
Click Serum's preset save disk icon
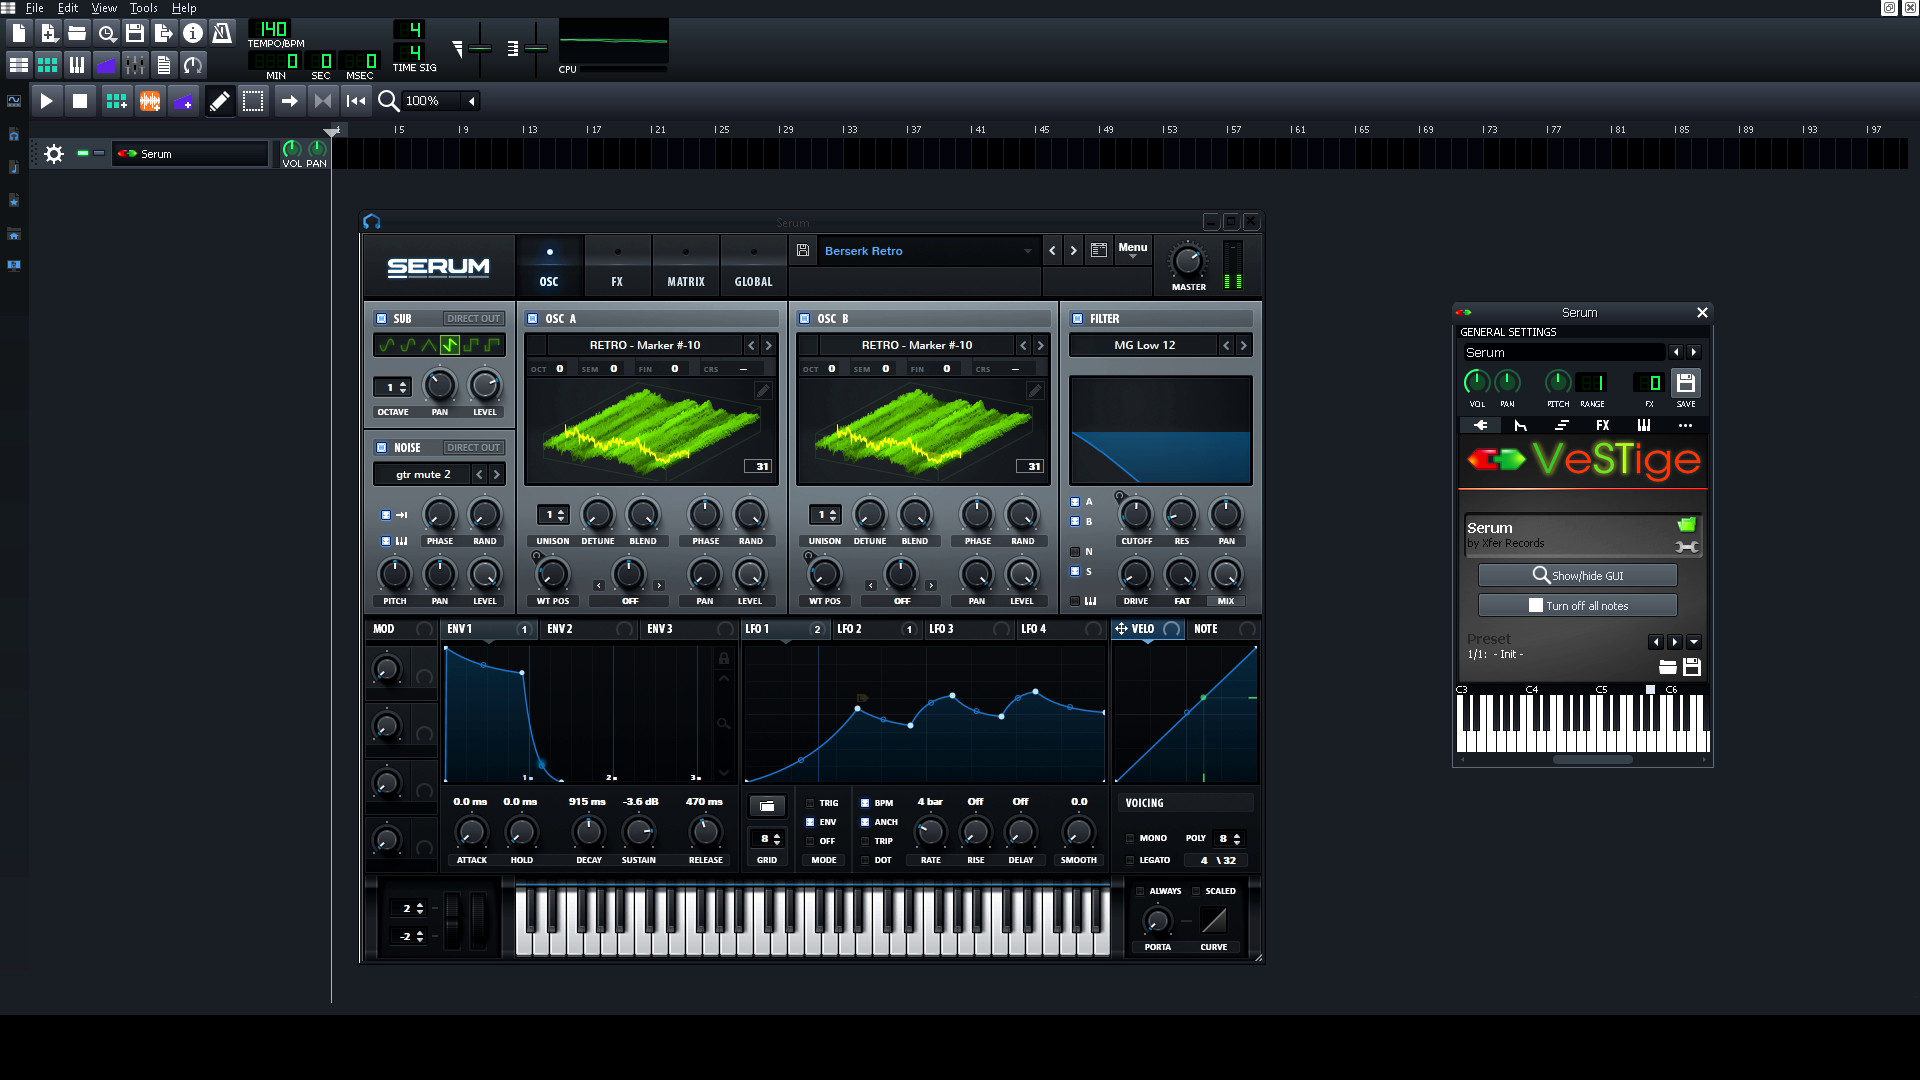tap(803, 251)
